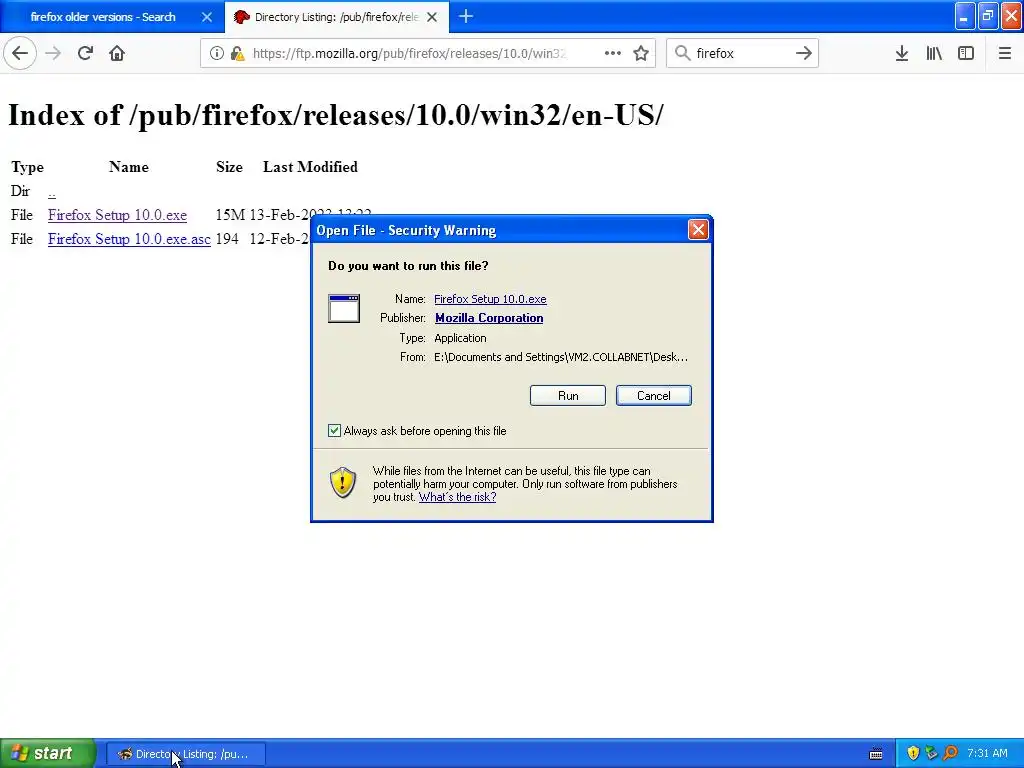
Task: Click the 'Type' column header text
Action: click(27, 167)
